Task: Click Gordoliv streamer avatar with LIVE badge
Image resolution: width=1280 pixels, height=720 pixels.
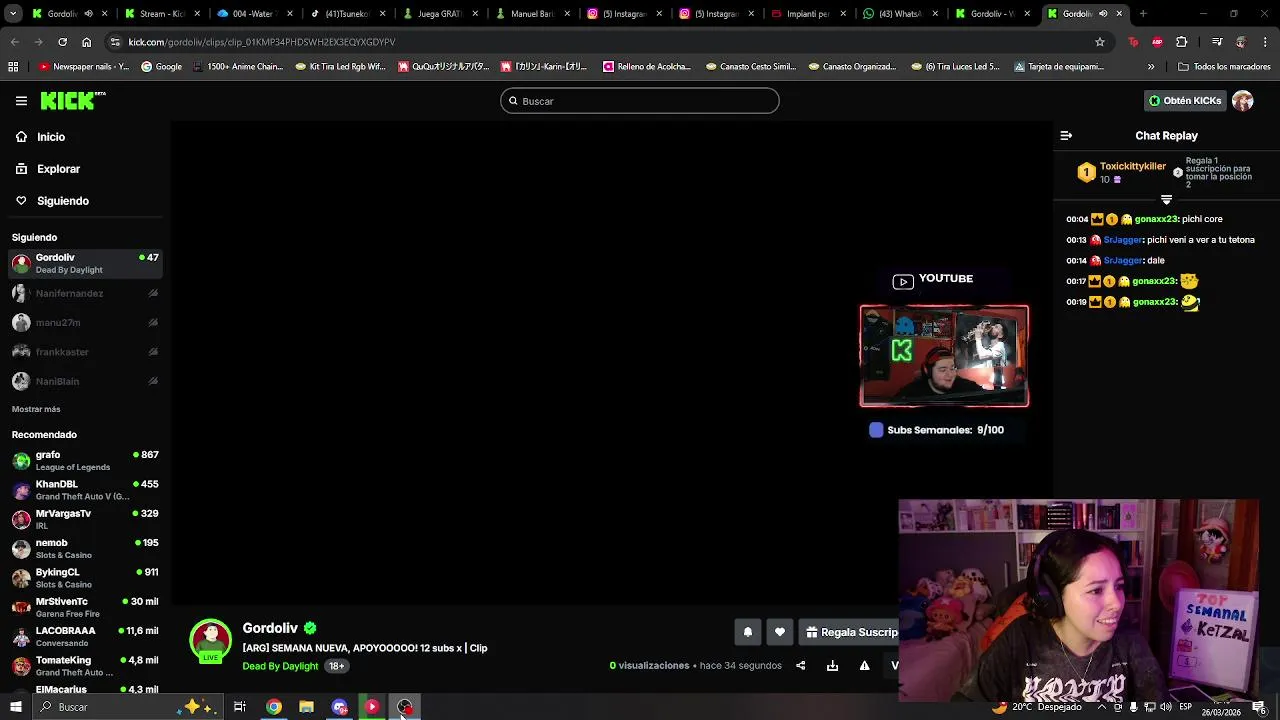Action: tap(210, 642)
